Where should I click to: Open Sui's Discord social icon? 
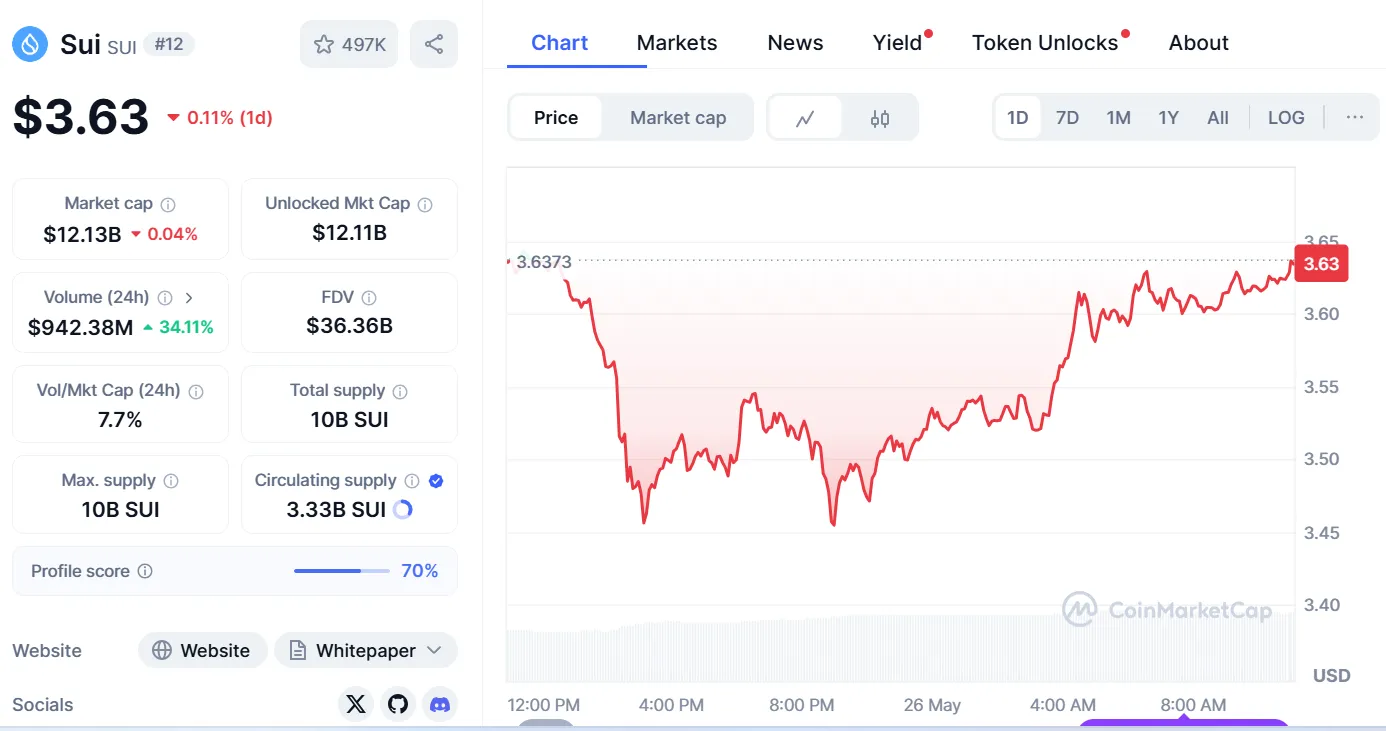(x=439, y=704)
